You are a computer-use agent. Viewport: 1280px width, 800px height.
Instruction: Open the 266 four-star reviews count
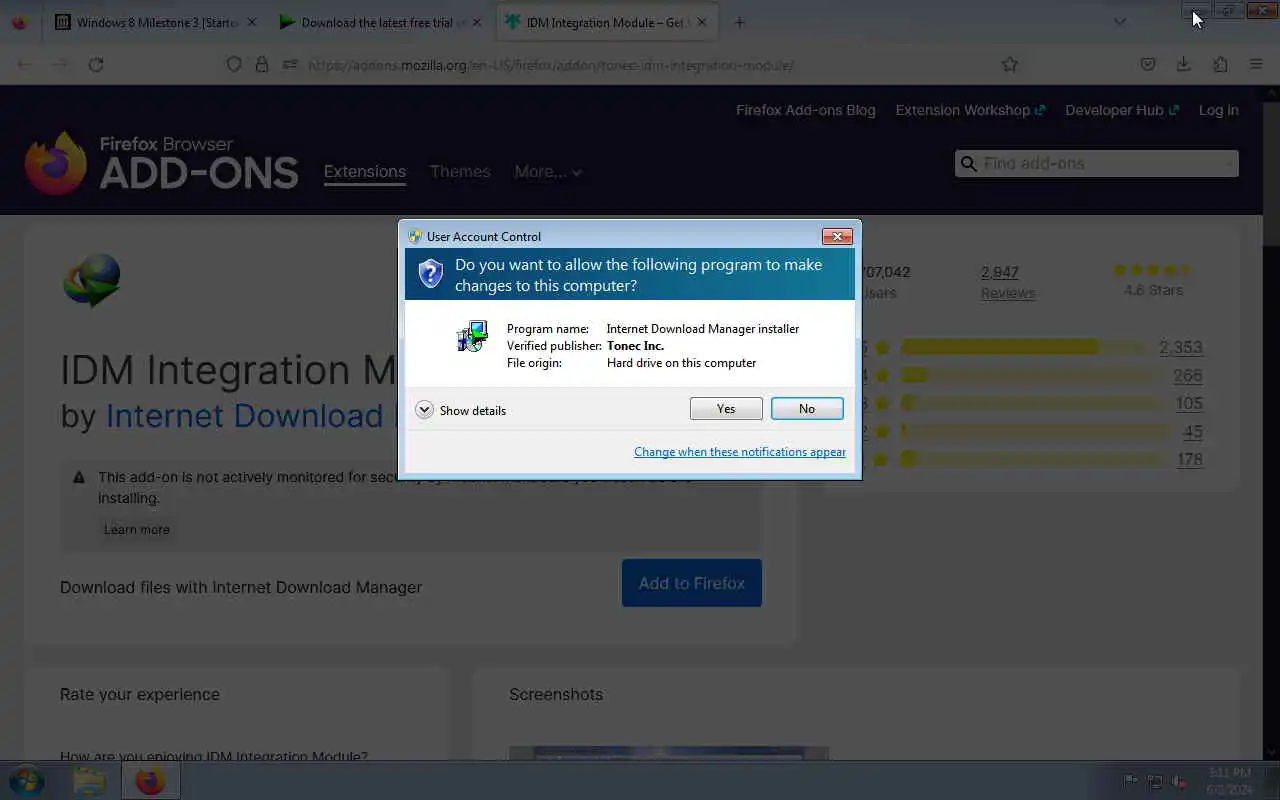click(x=1188, y=375)
